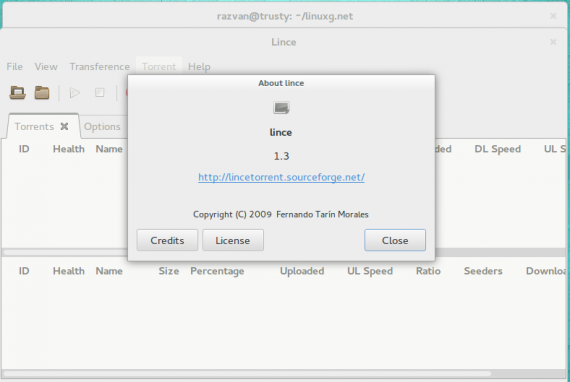This screenshot has height=382, width=570.
Task: Sort by the Ratio column header
Action: [x=428, y=271]
